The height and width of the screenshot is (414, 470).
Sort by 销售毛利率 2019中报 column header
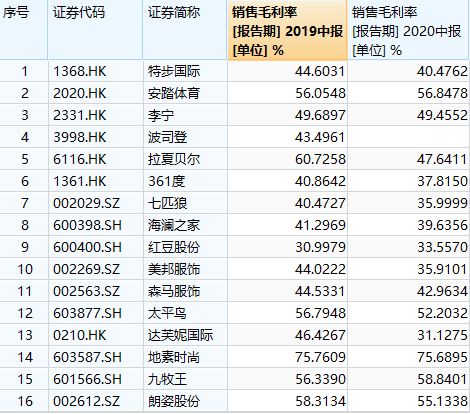pyautogui.click(x=287, y=31)
